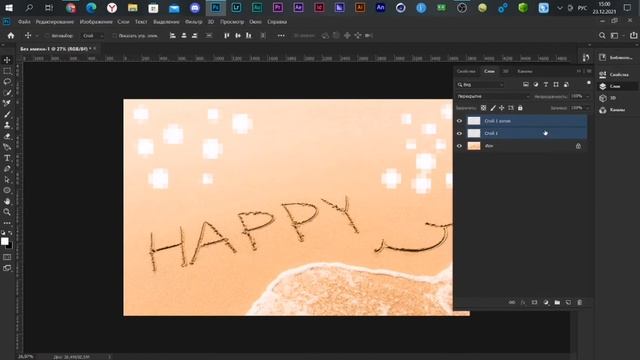Open the Изображение menu
Viewport: 640px width, 360px height.
96,22
